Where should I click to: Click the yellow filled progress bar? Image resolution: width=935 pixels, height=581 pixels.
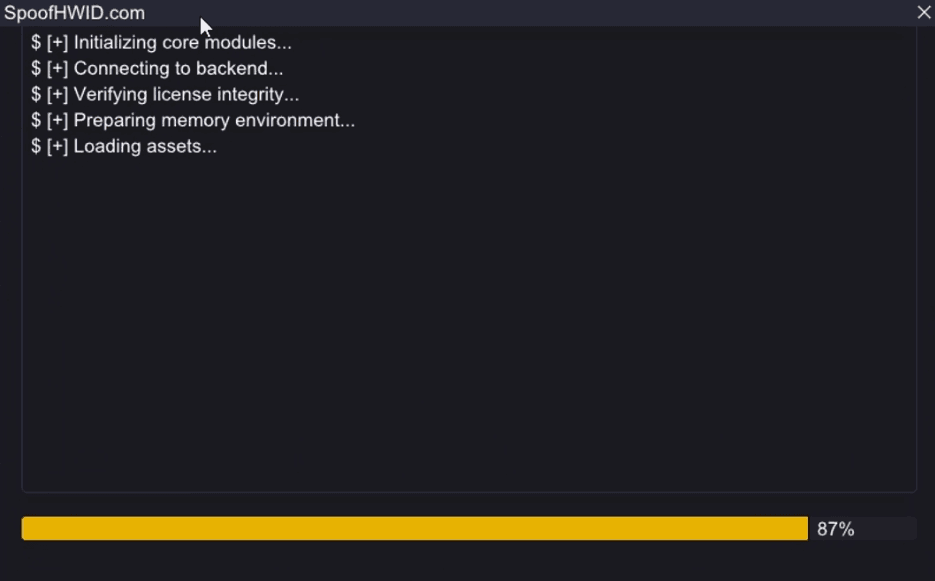(x=415, y=529)
